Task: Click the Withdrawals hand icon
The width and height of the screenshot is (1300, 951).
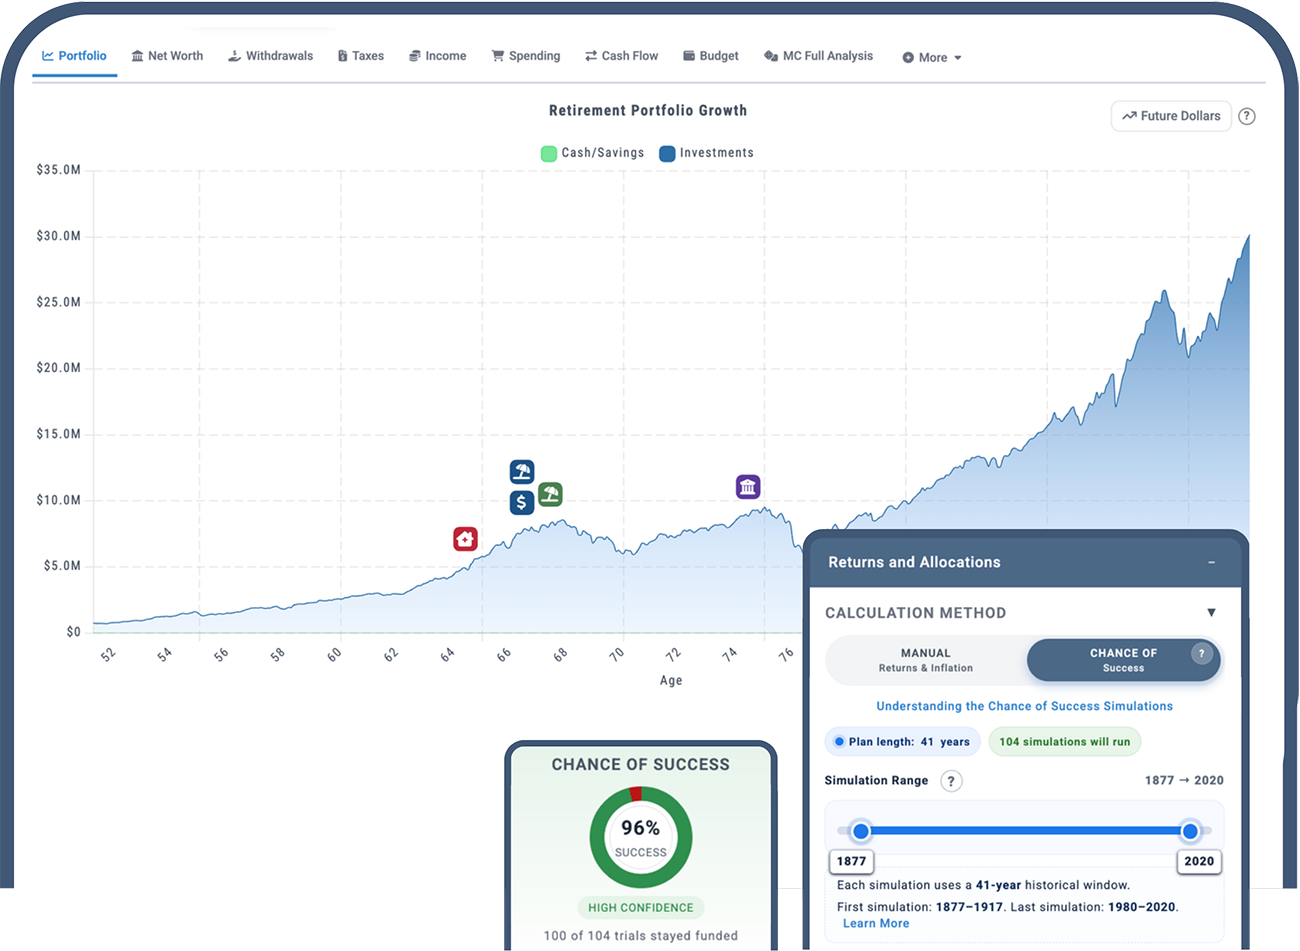Action: (234, 56)
